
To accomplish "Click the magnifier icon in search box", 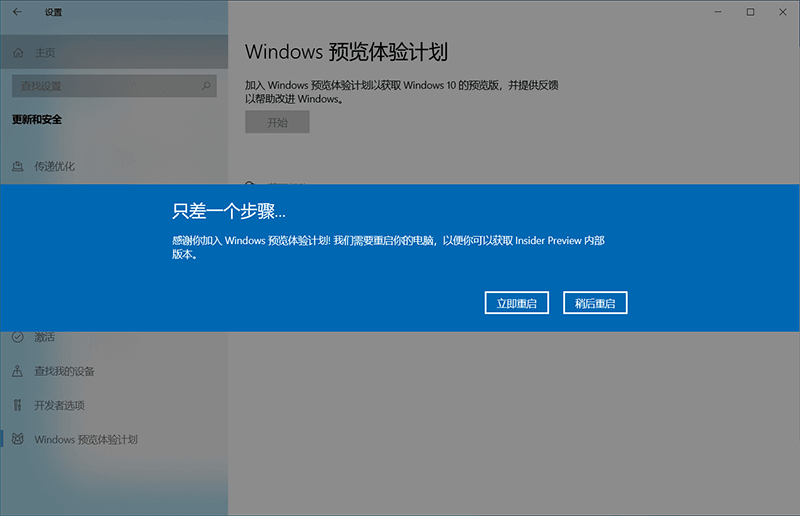I will (x=206, y=86).
